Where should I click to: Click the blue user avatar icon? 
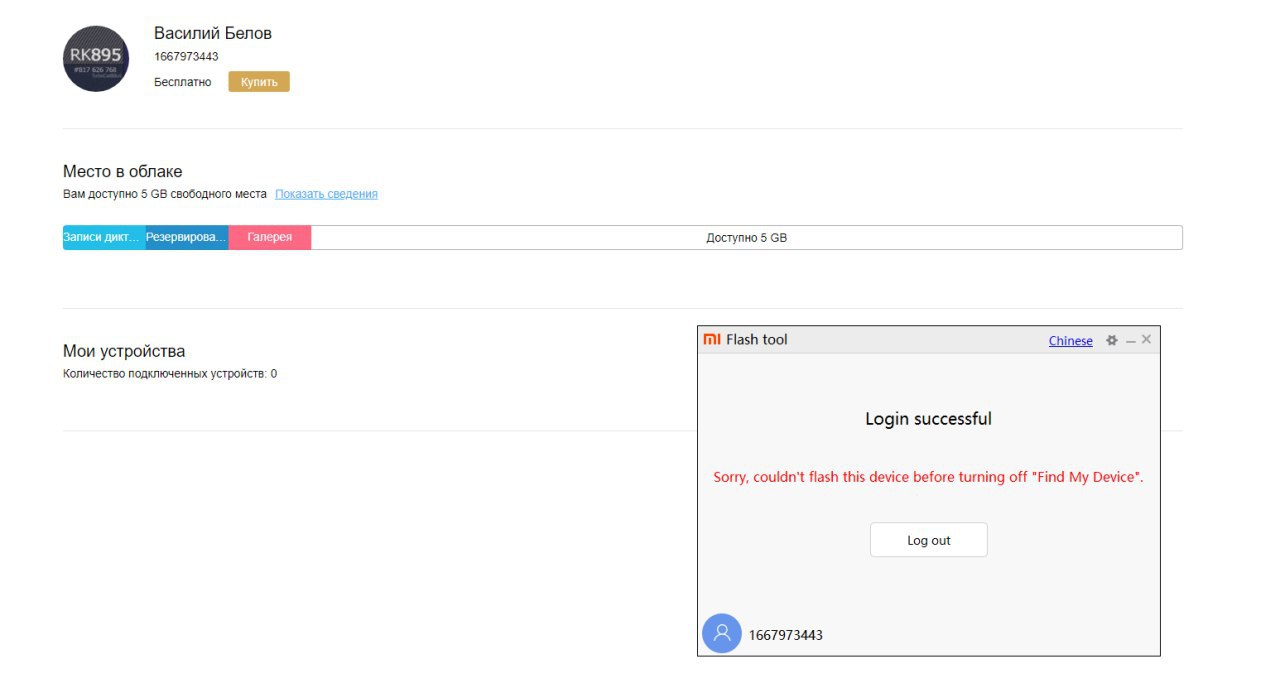pos(722,633)
